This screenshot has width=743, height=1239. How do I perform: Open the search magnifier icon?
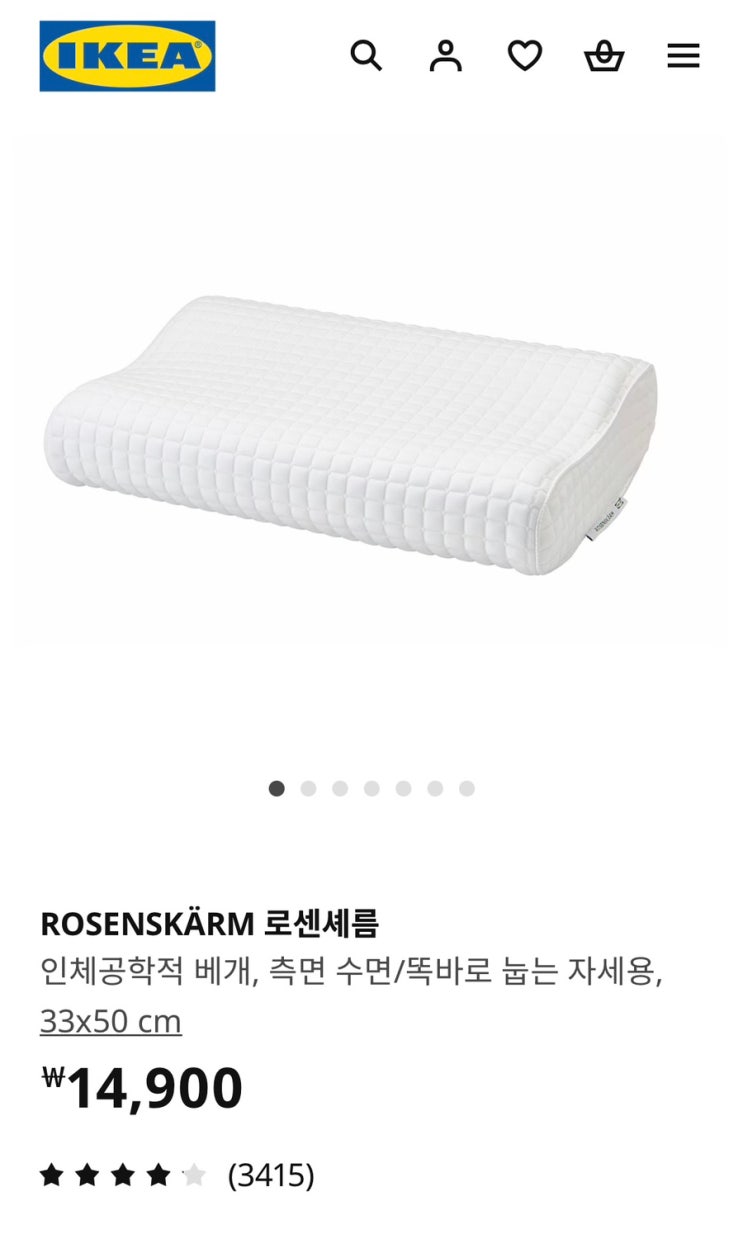point(366,56)
